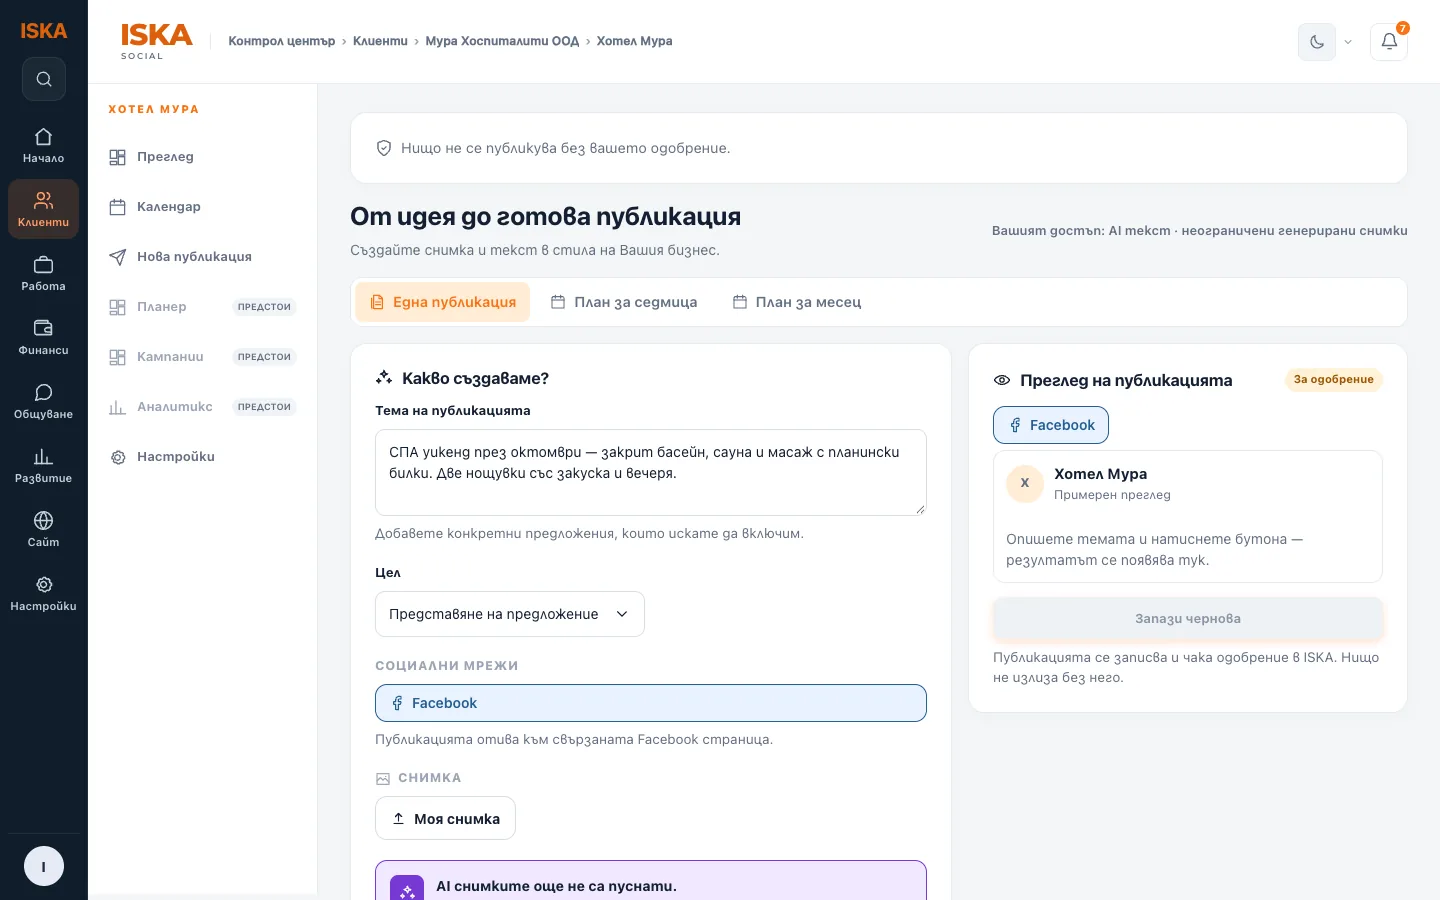This screenshot has height=900, width=1440.
Task: Expand the theme chevron next to the moon
Action: click(1348, 42)
